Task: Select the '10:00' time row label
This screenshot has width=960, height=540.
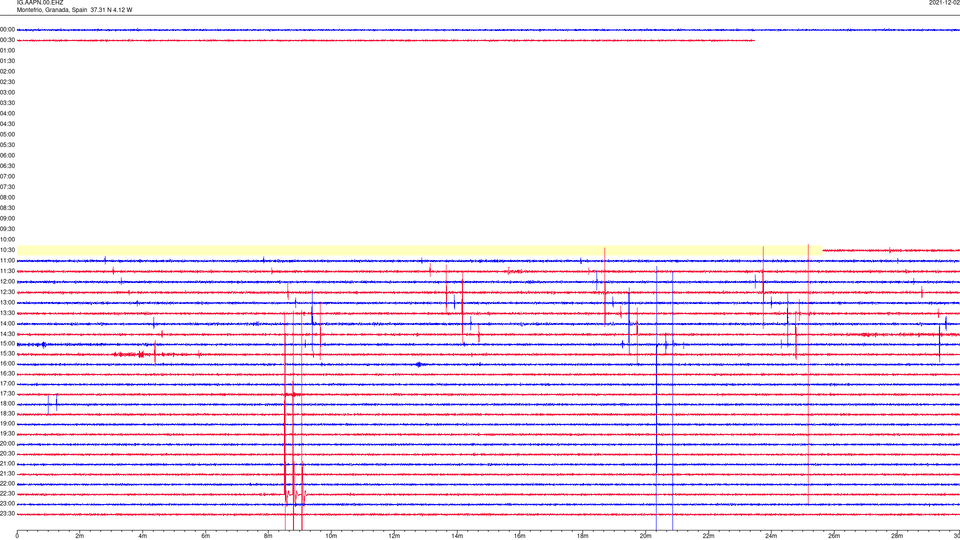Action: click(x=7, y=239)
